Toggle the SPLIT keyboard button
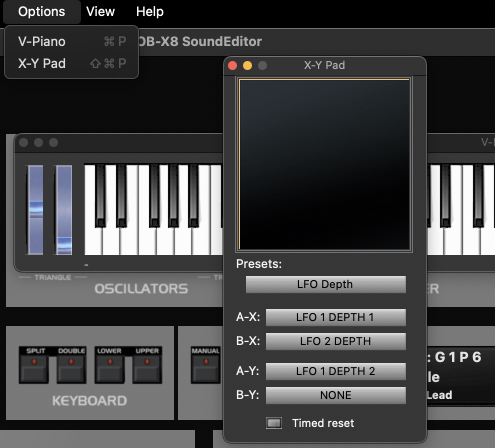 (x=34, y=369)
